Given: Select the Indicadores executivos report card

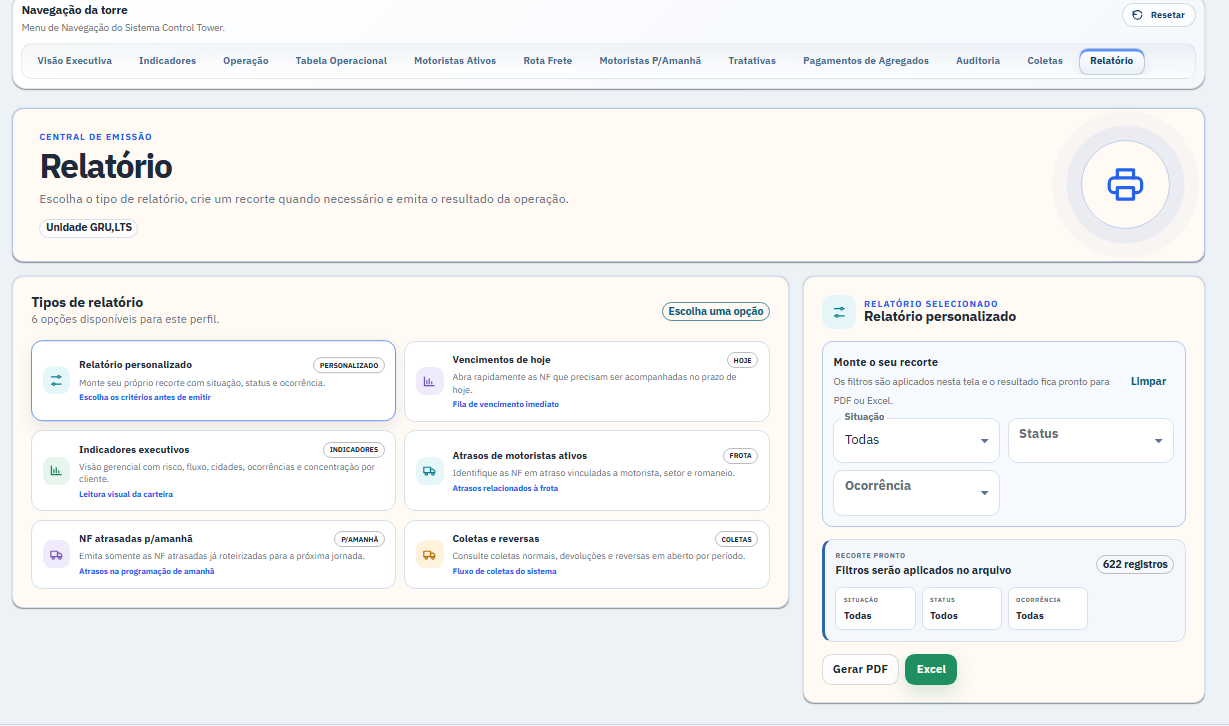Looking at the screenshot, I should point(213,471).
